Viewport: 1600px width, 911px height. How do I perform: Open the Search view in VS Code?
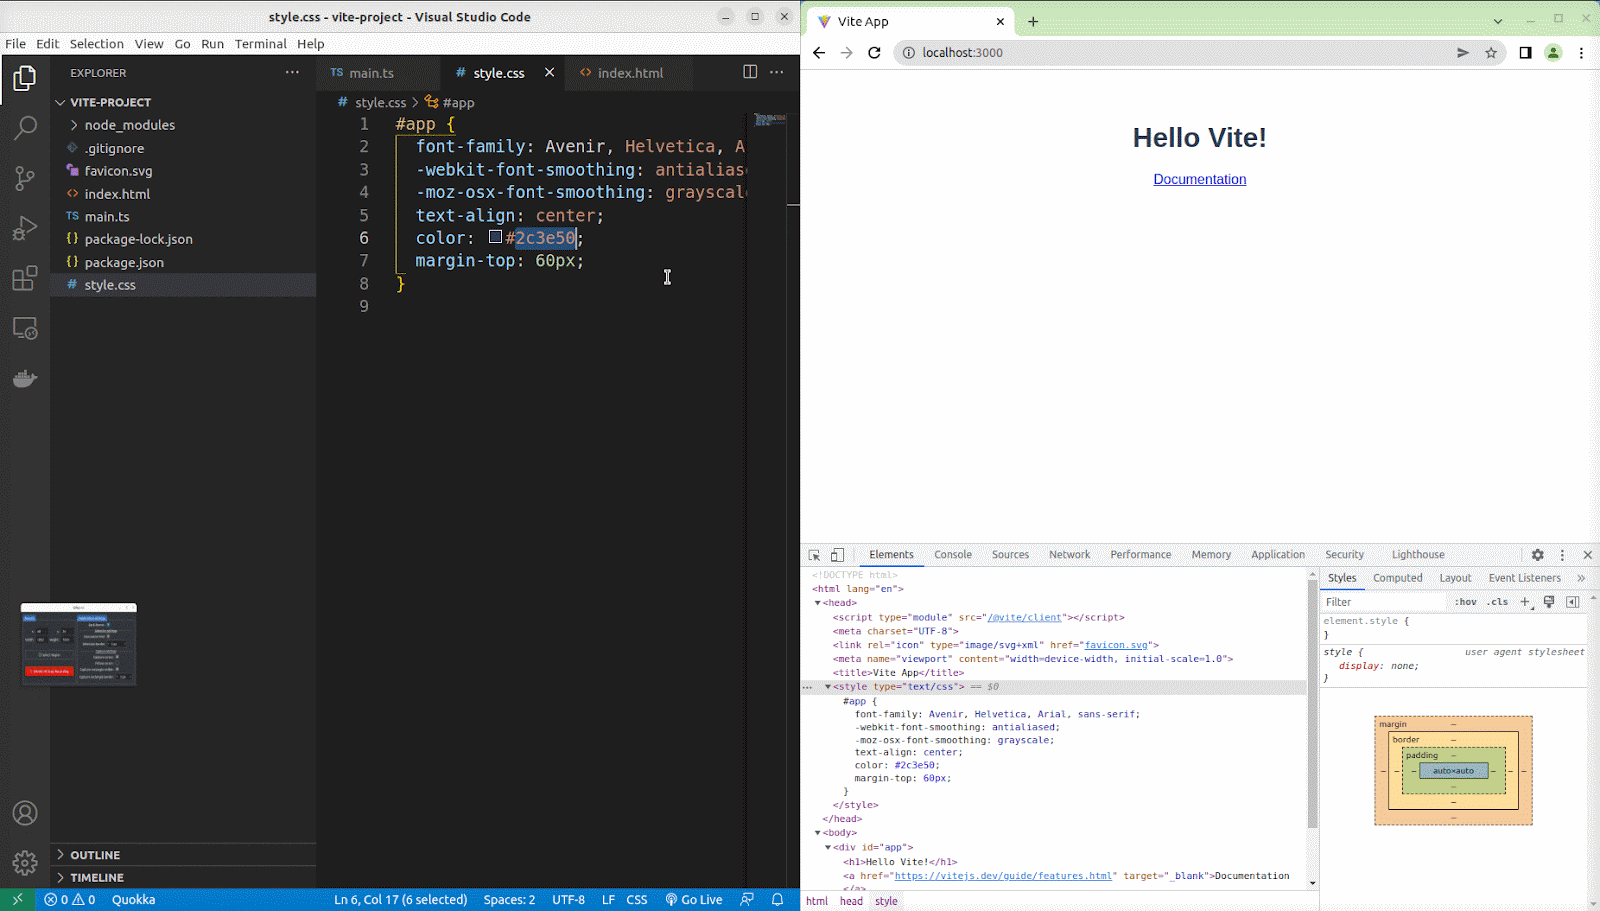click(25, 128)
